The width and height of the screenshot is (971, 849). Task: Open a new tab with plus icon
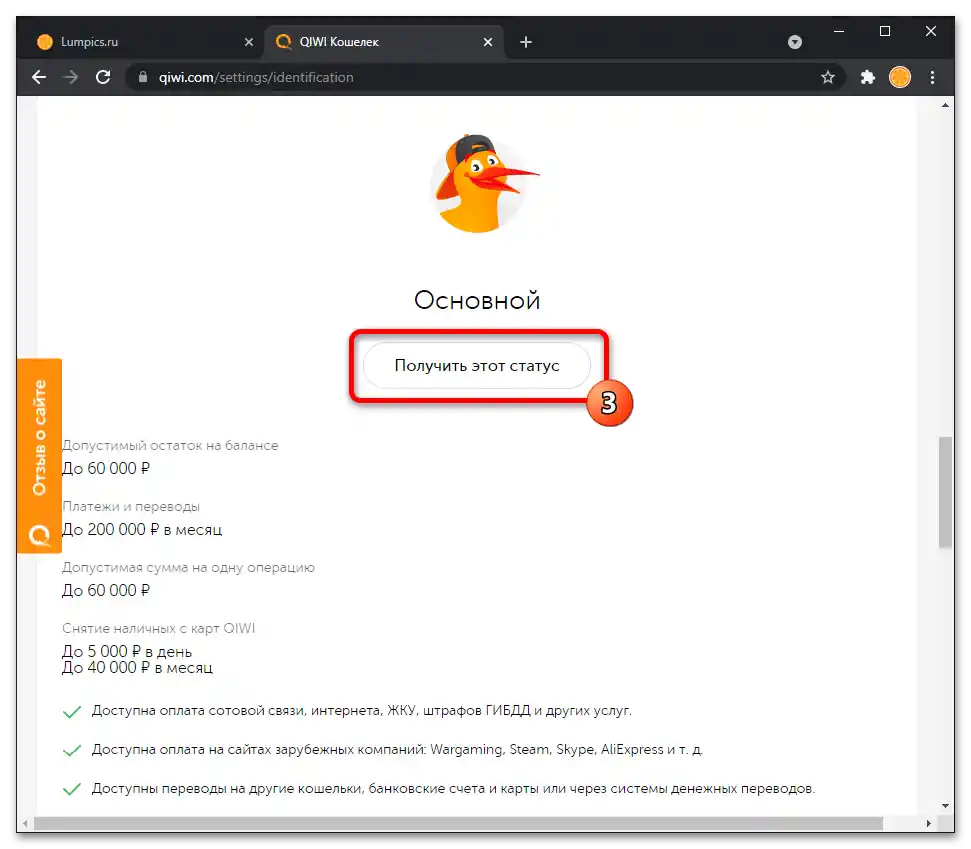pyautogui.click(x=526, y=42)
